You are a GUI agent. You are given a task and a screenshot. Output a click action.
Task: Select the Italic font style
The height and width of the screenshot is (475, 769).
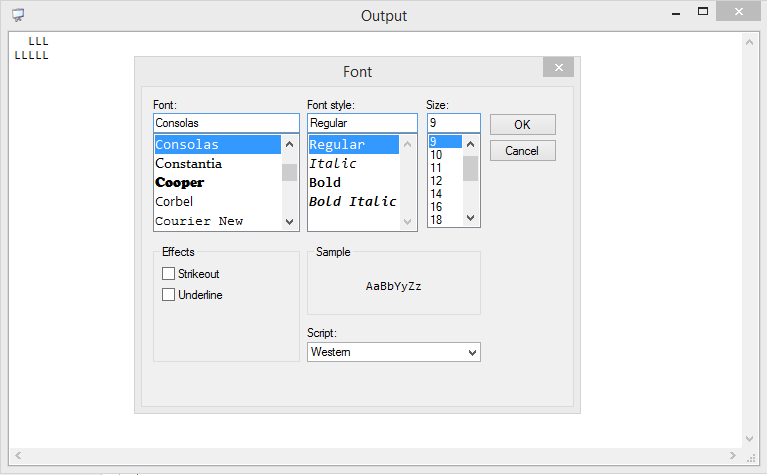[333, 164]
